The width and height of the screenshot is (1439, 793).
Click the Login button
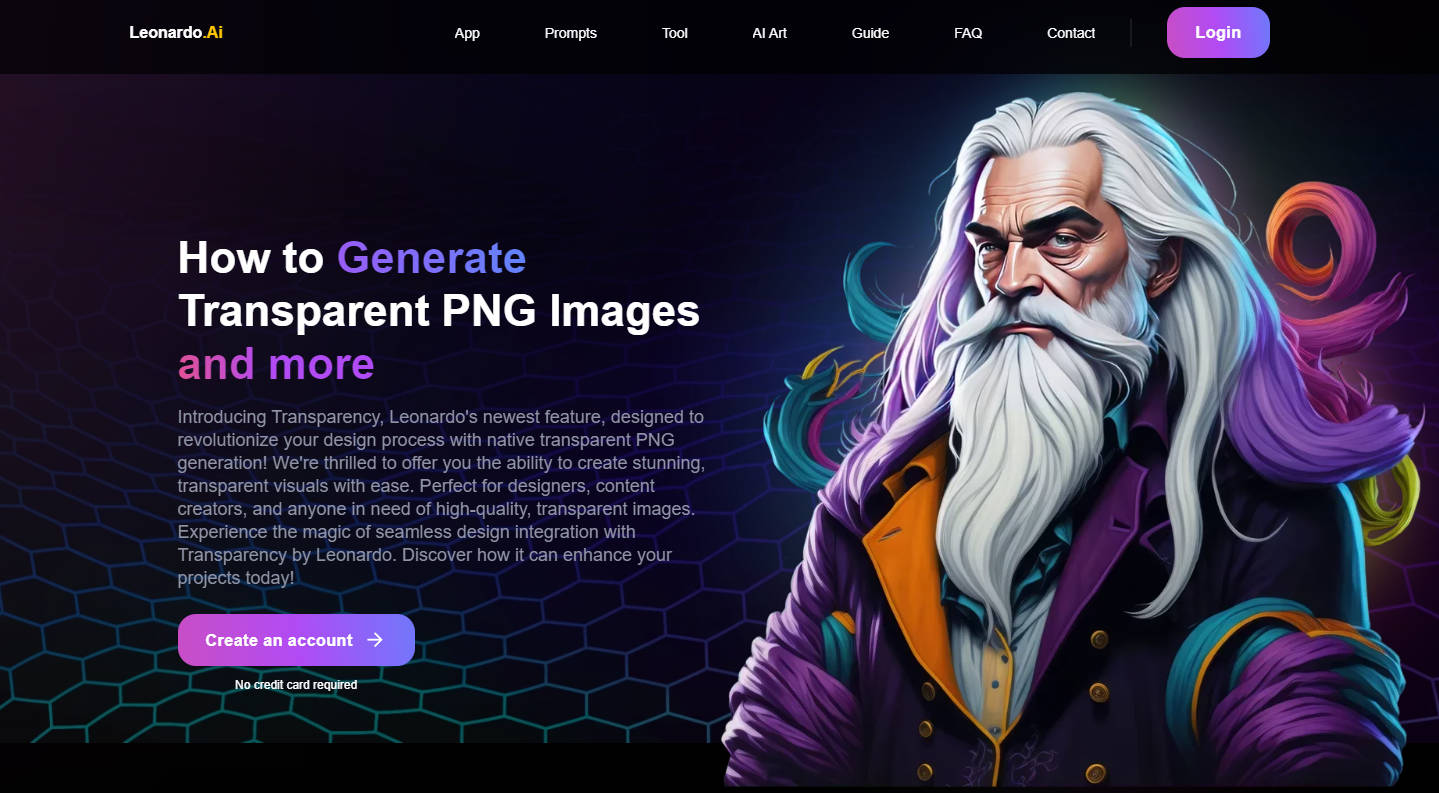pyautogui.click(x=1218, y=32)
